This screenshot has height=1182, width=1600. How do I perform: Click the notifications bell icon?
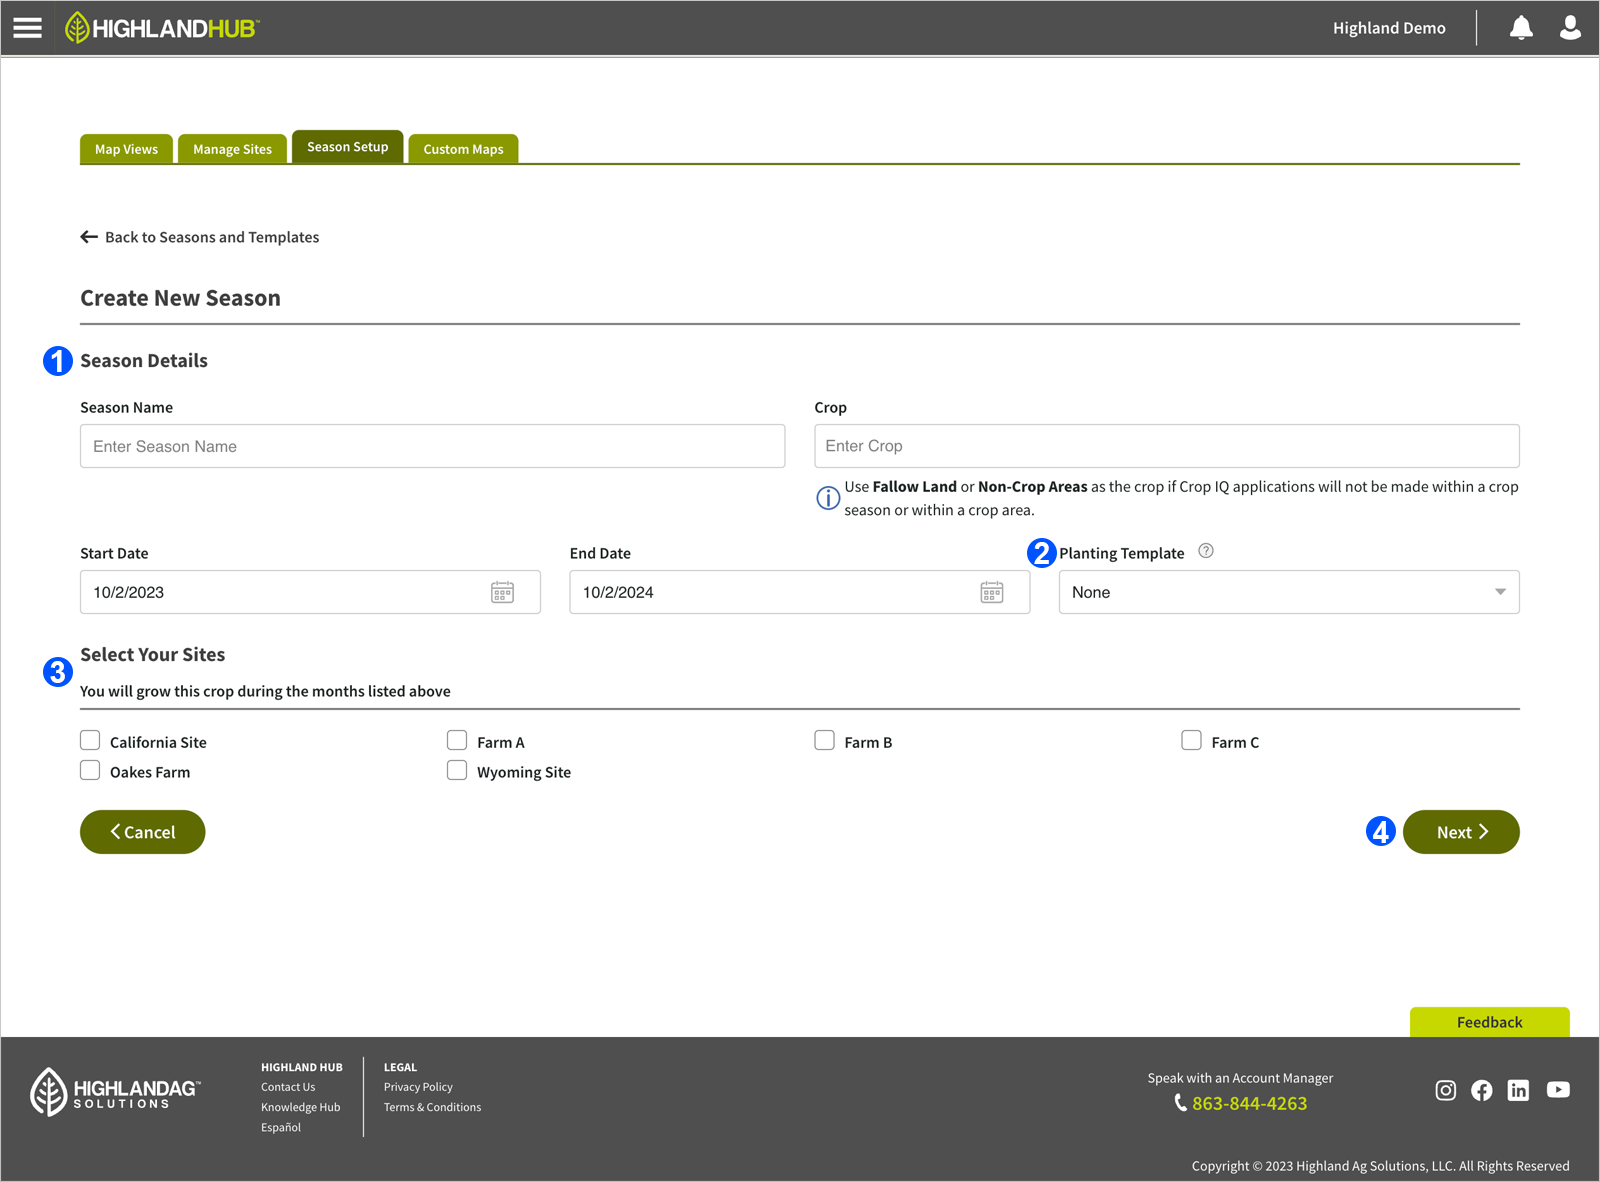coord(1520,28)
